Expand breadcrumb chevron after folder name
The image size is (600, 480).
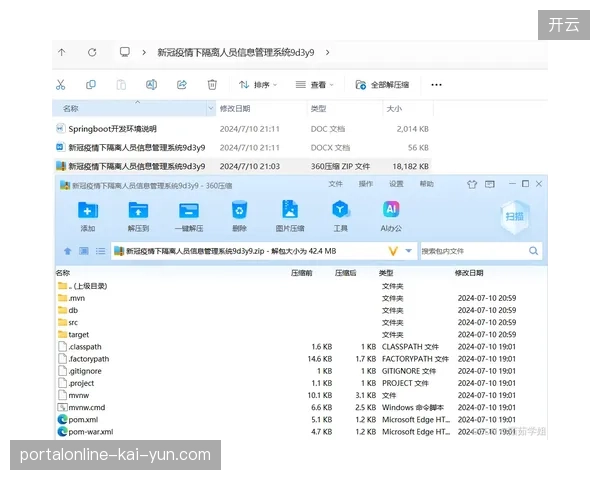[x=328, y=52]
